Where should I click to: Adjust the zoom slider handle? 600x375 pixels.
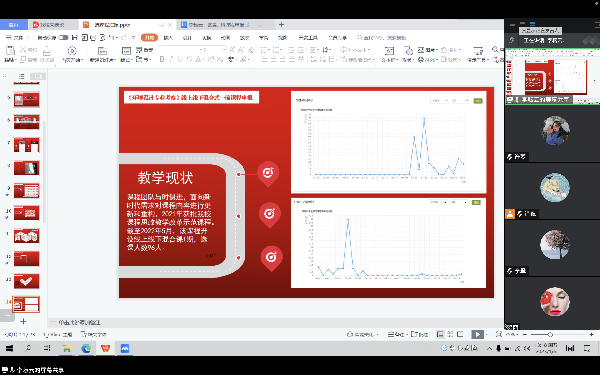click(x=550, y=334)
